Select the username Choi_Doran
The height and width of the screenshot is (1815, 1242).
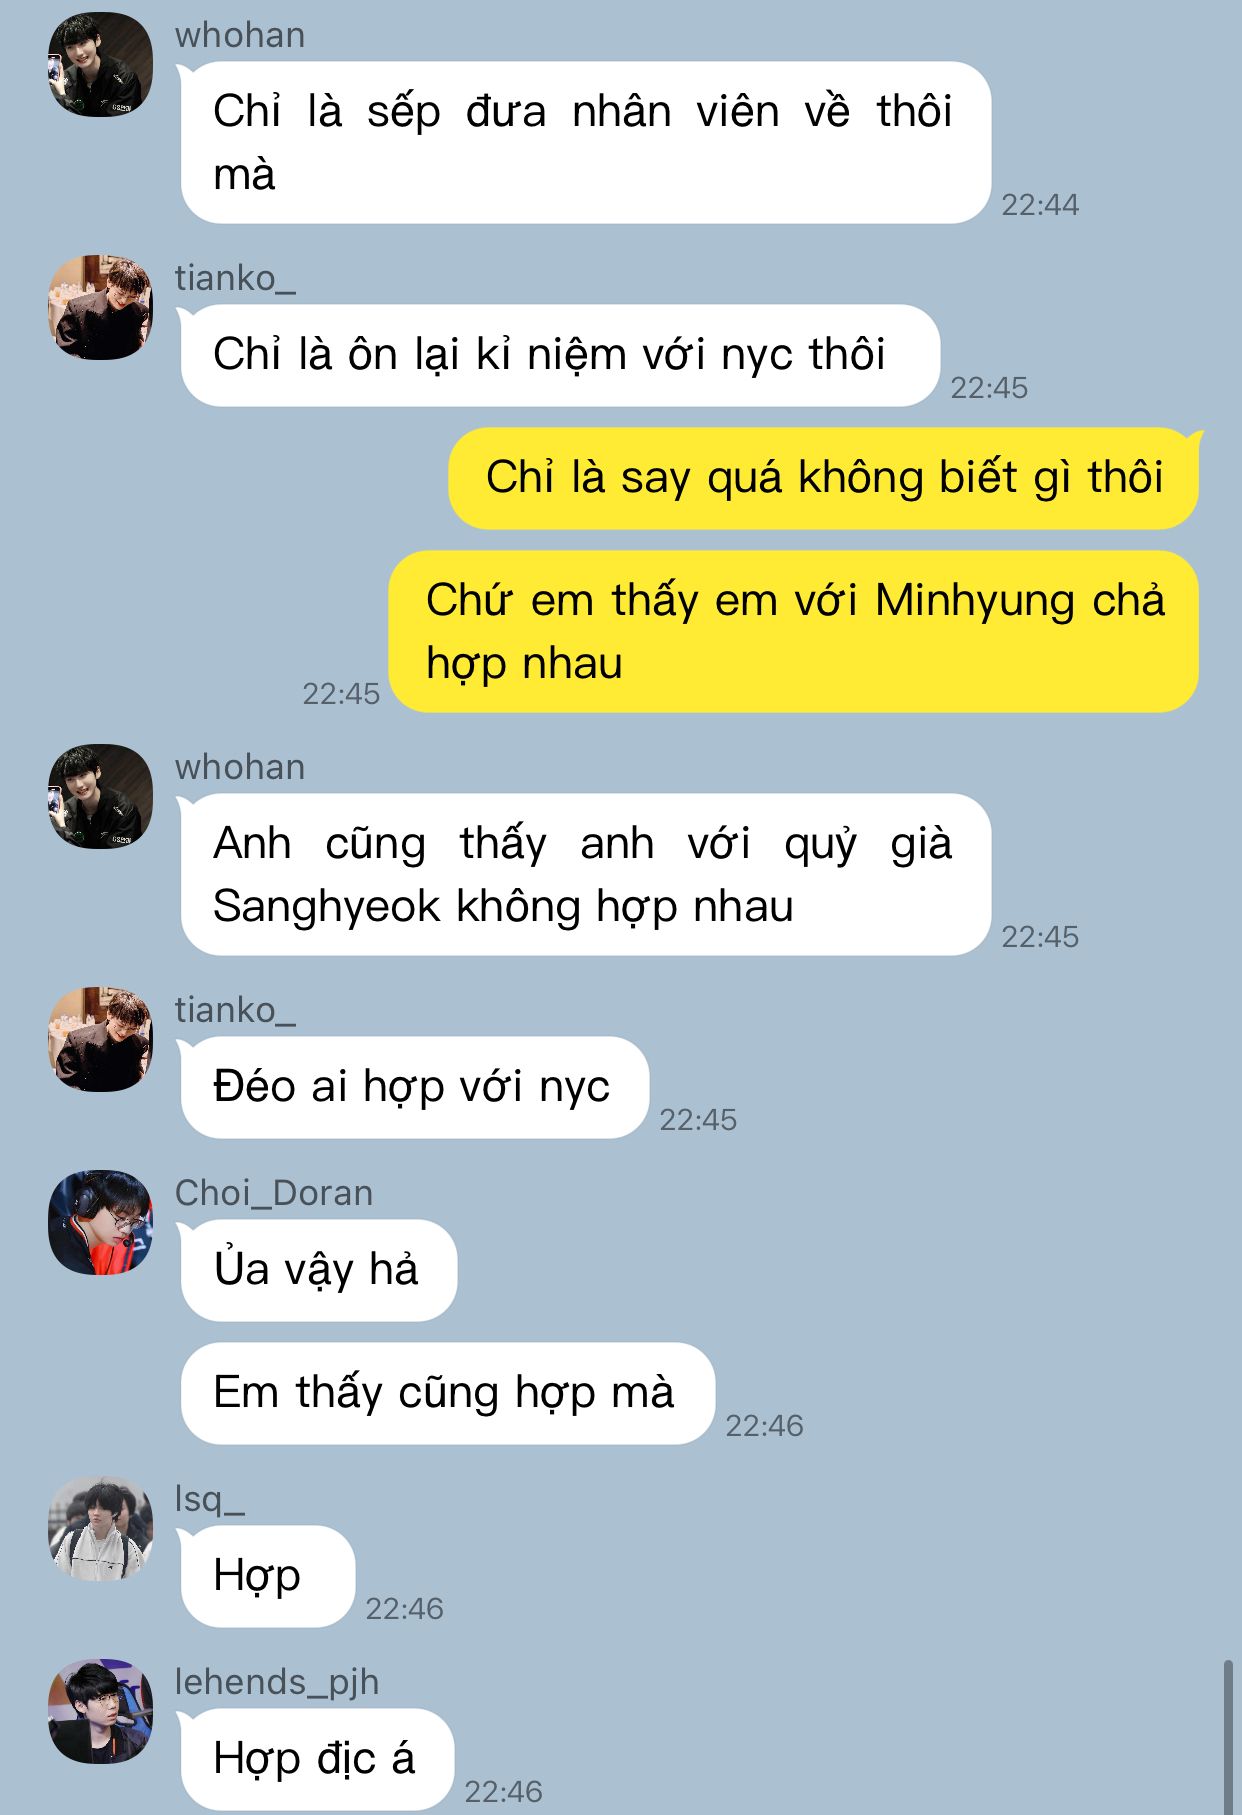click(x=274, y=1193)
